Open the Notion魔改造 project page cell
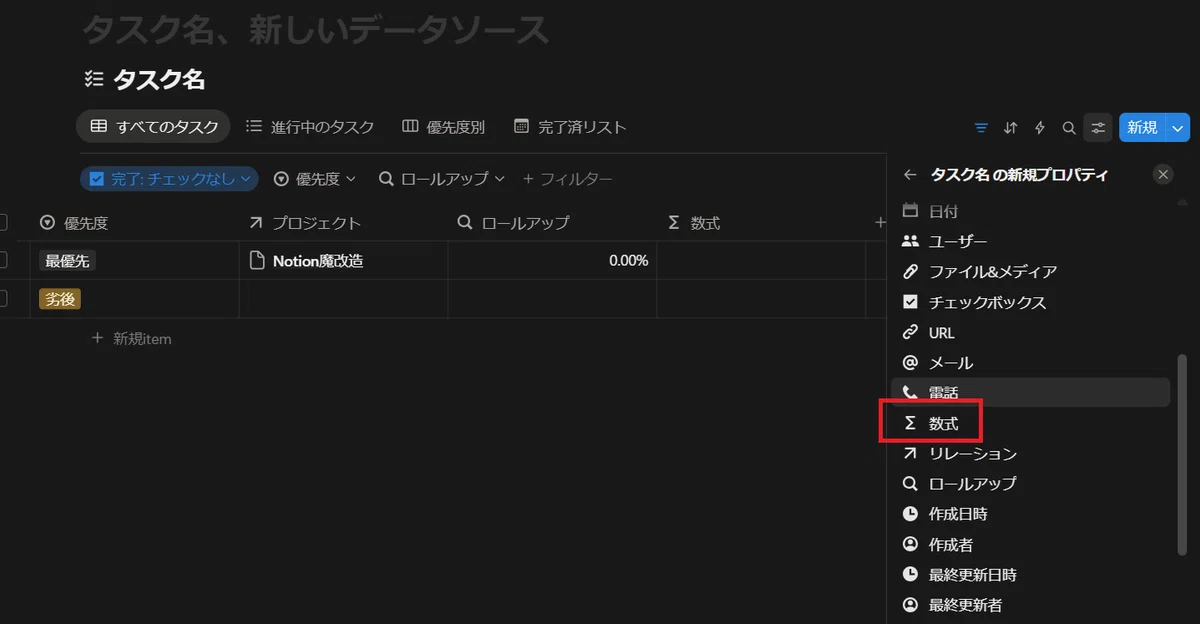Screen dimensions: 1200x624 point(343,260)
